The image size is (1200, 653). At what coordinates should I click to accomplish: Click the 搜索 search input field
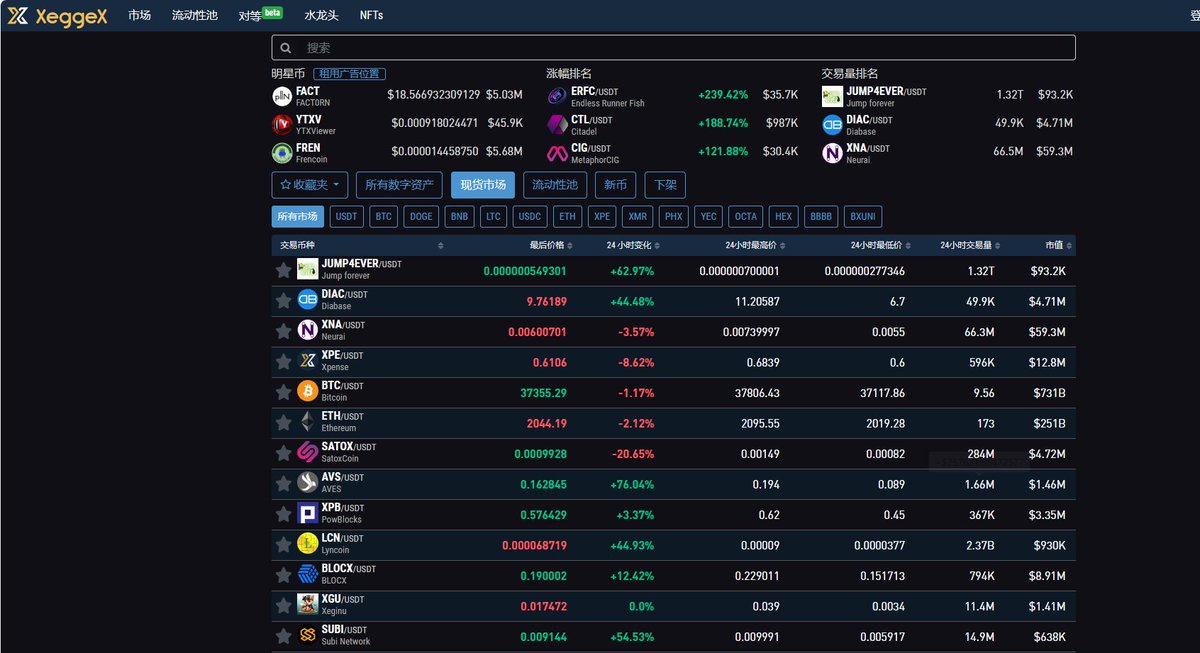674,48
